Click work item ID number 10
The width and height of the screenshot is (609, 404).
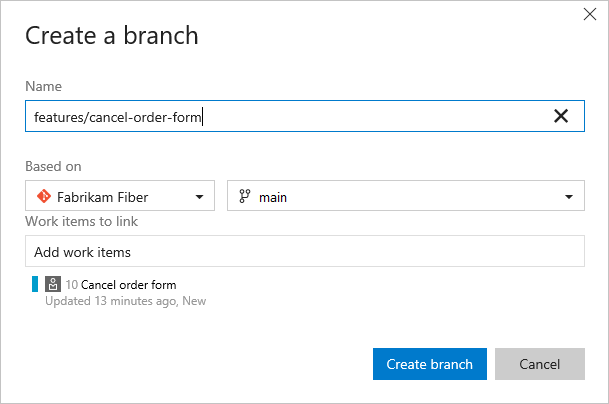[71, 285]
